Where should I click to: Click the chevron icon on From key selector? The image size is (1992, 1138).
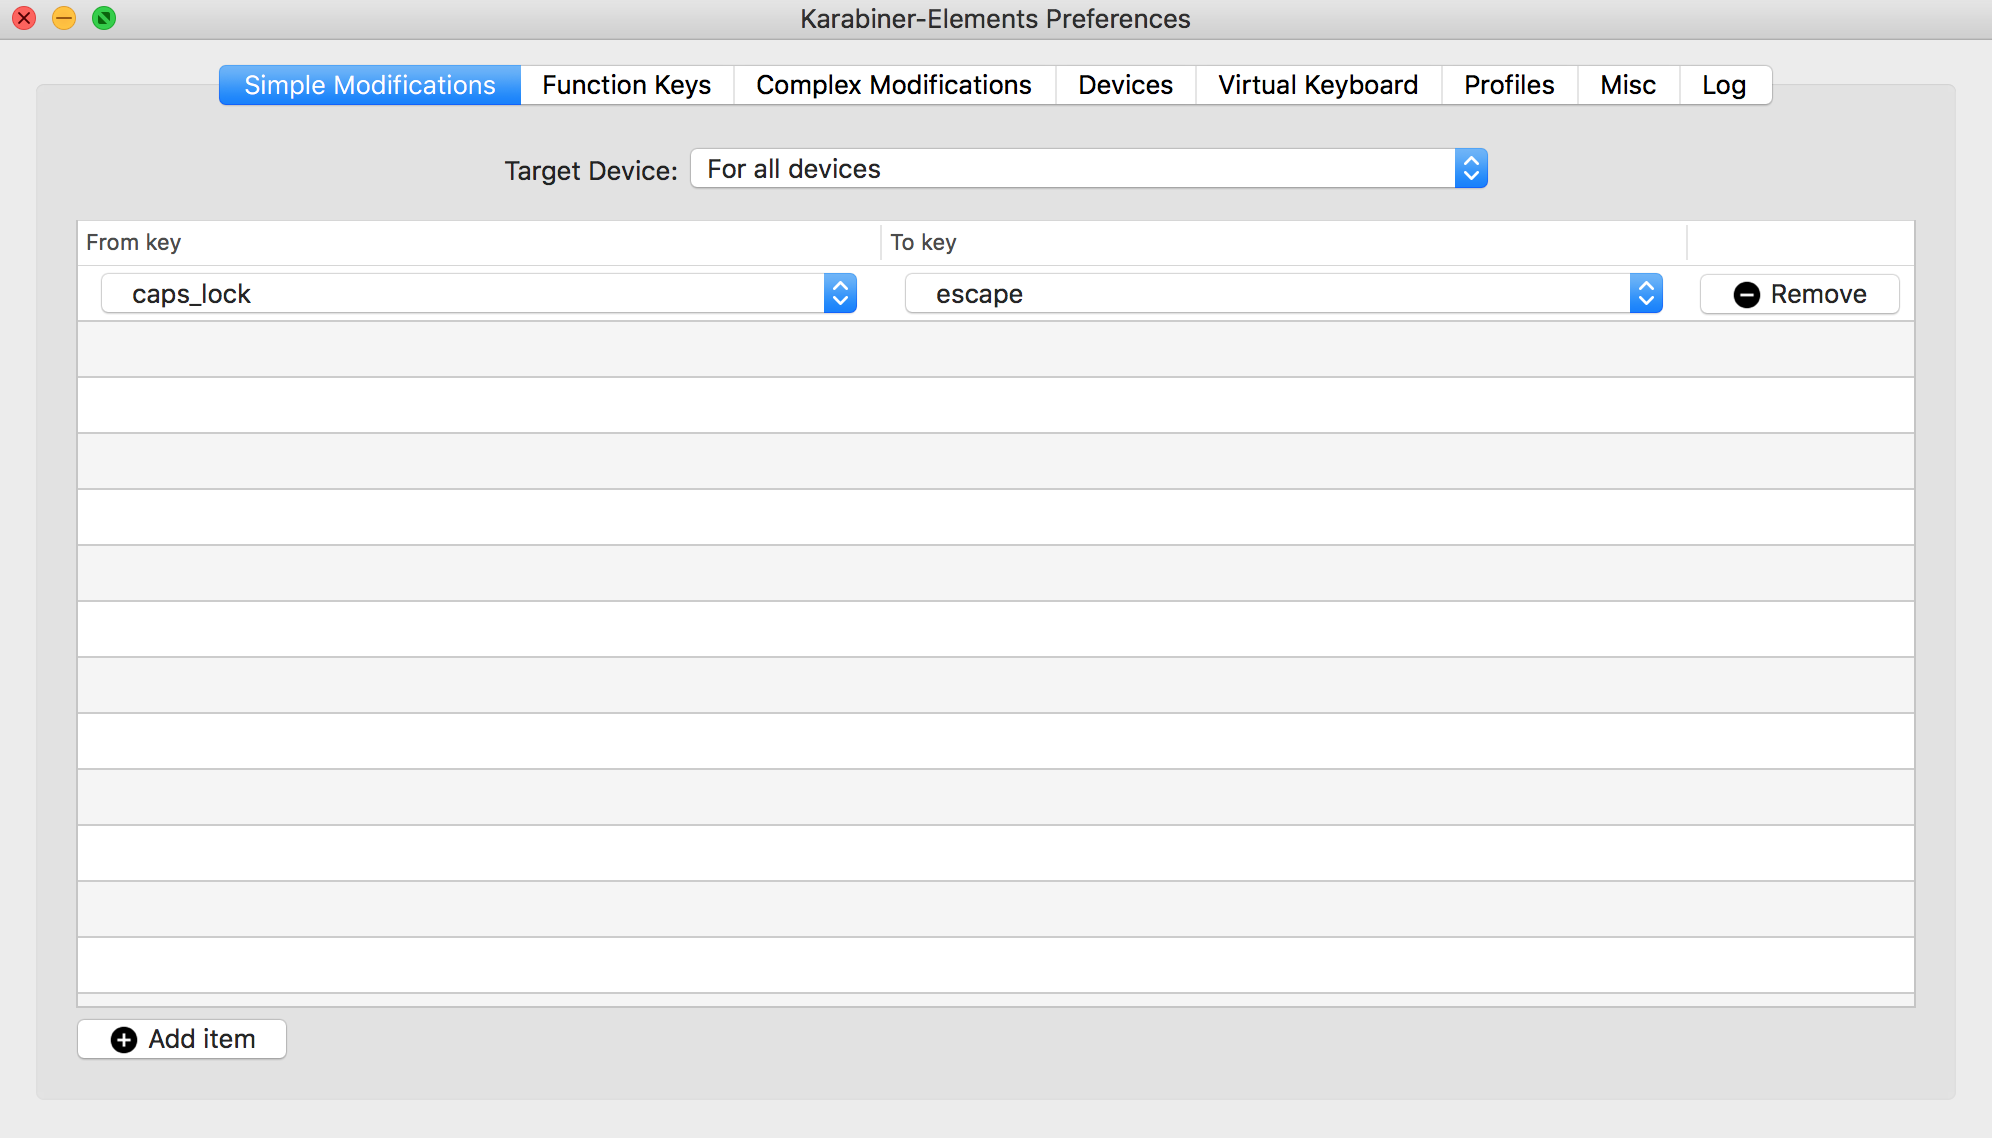click(x=840, y=293)
